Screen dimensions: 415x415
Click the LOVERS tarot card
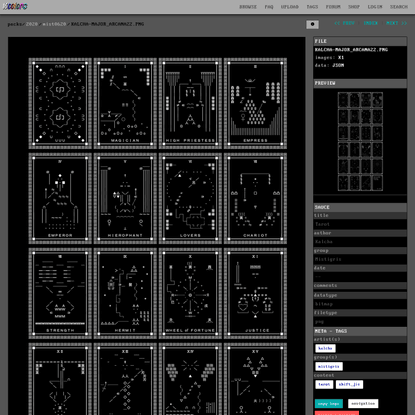[x=190, y=198]
